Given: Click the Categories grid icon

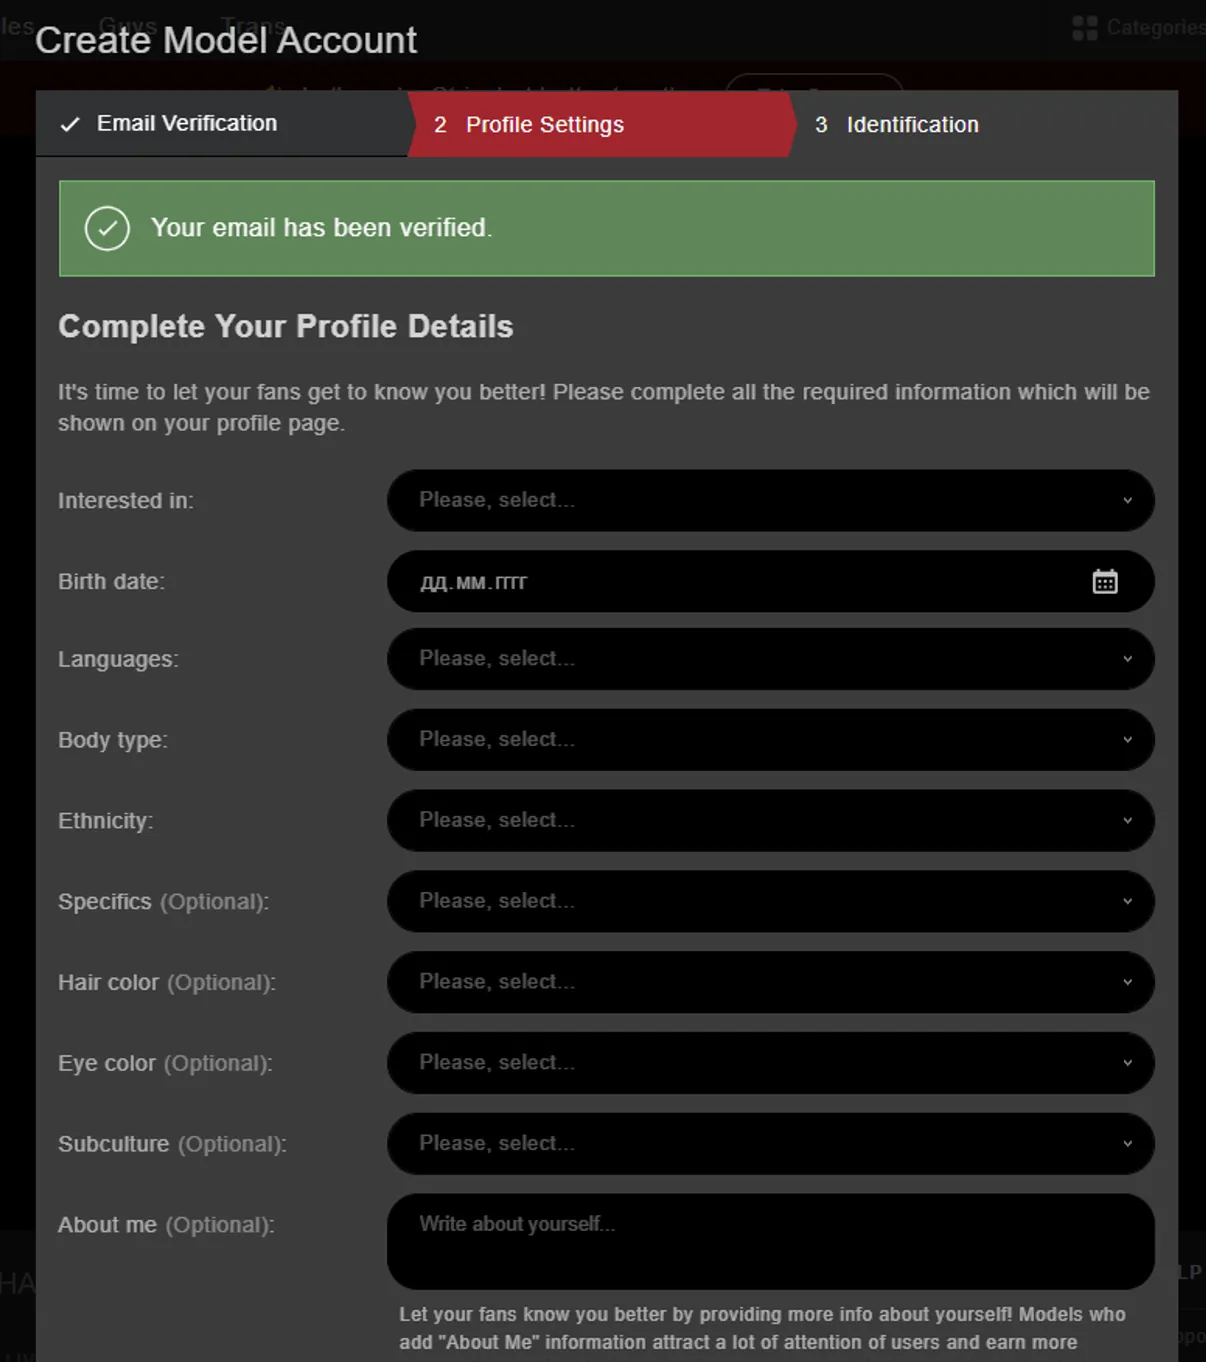Looking at the screenshot, I should [x=1084, y=28].
